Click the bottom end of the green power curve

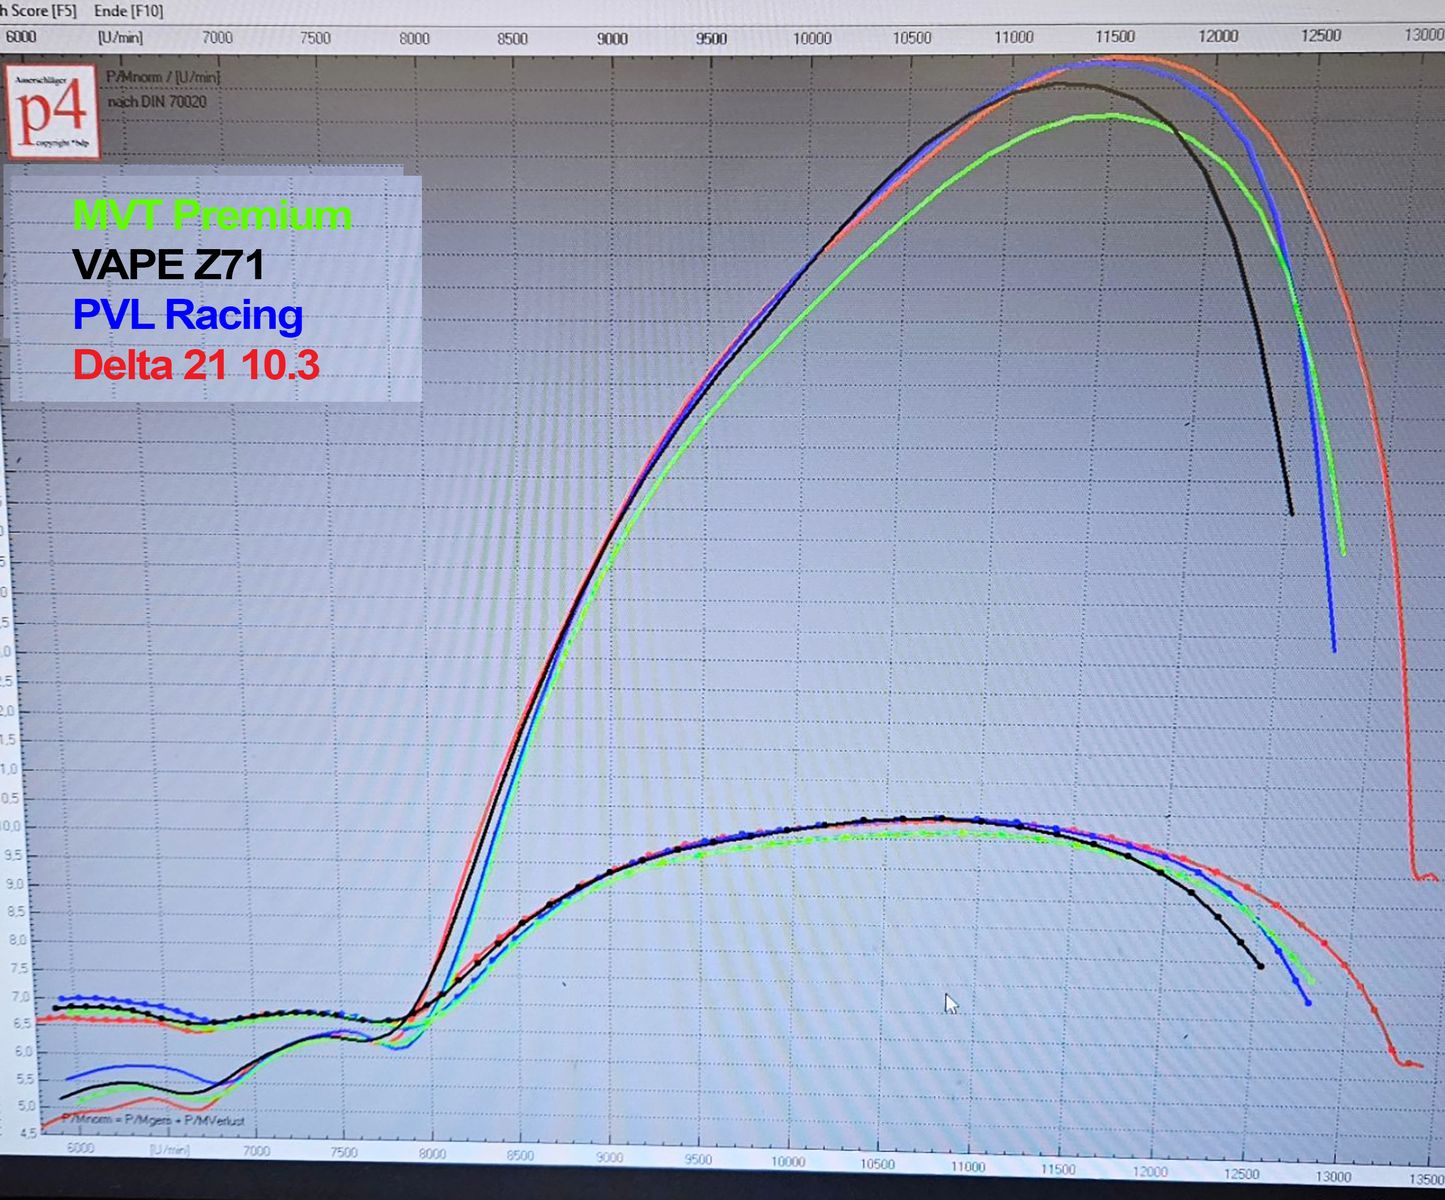point(1343,552)
